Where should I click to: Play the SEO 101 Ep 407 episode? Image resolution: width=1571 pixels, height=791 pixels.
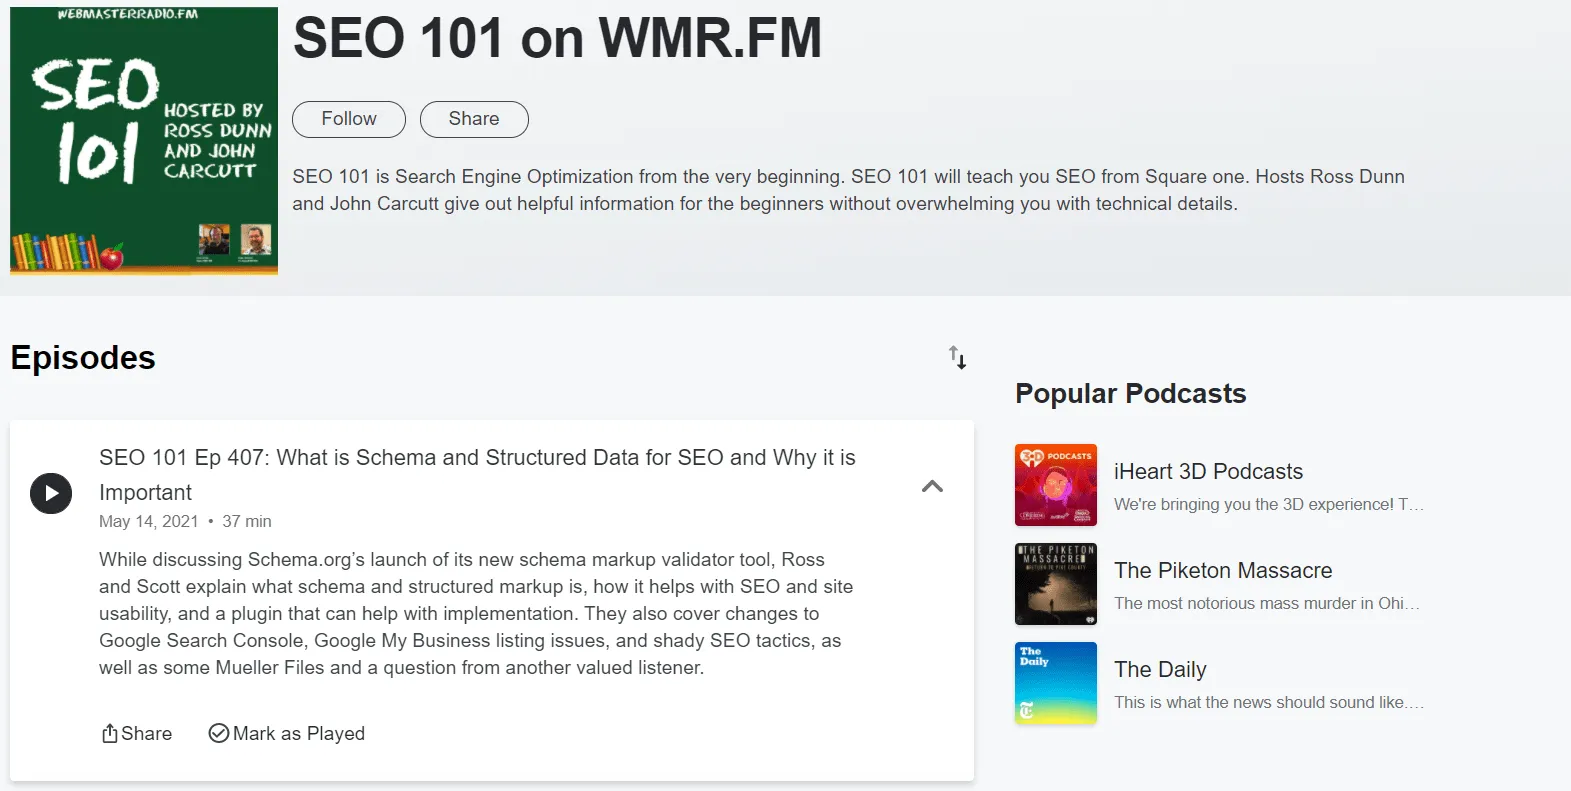coord(51,493)
